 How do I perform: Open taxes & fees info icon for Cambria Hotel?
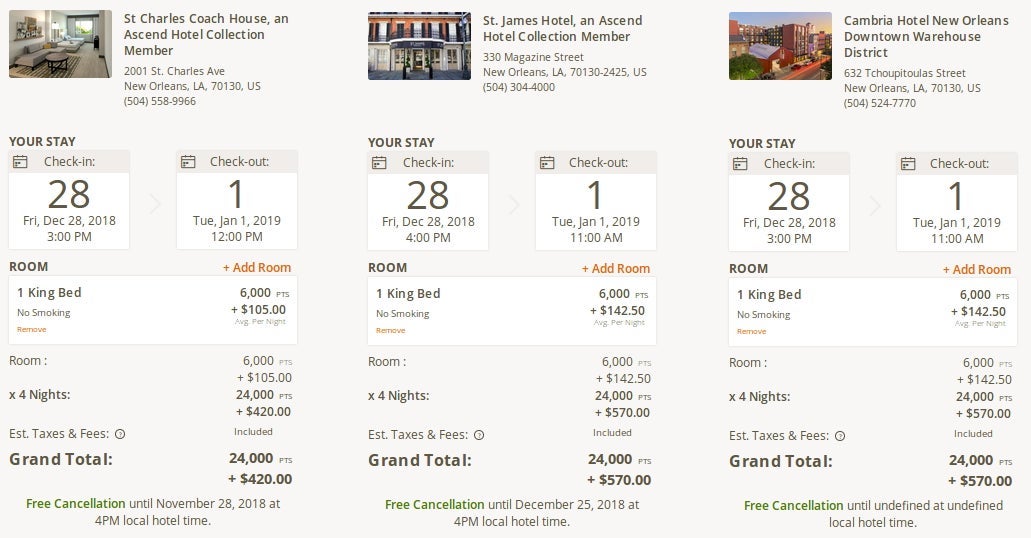[x=840, y=436]
